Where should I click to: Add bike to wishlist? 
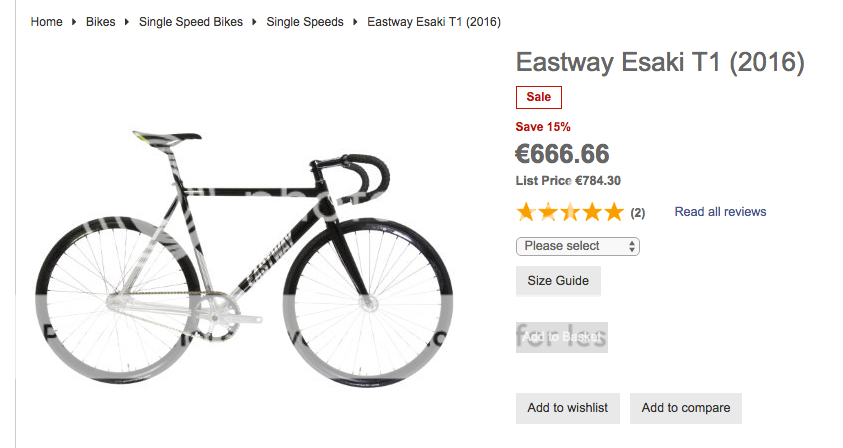568,408
